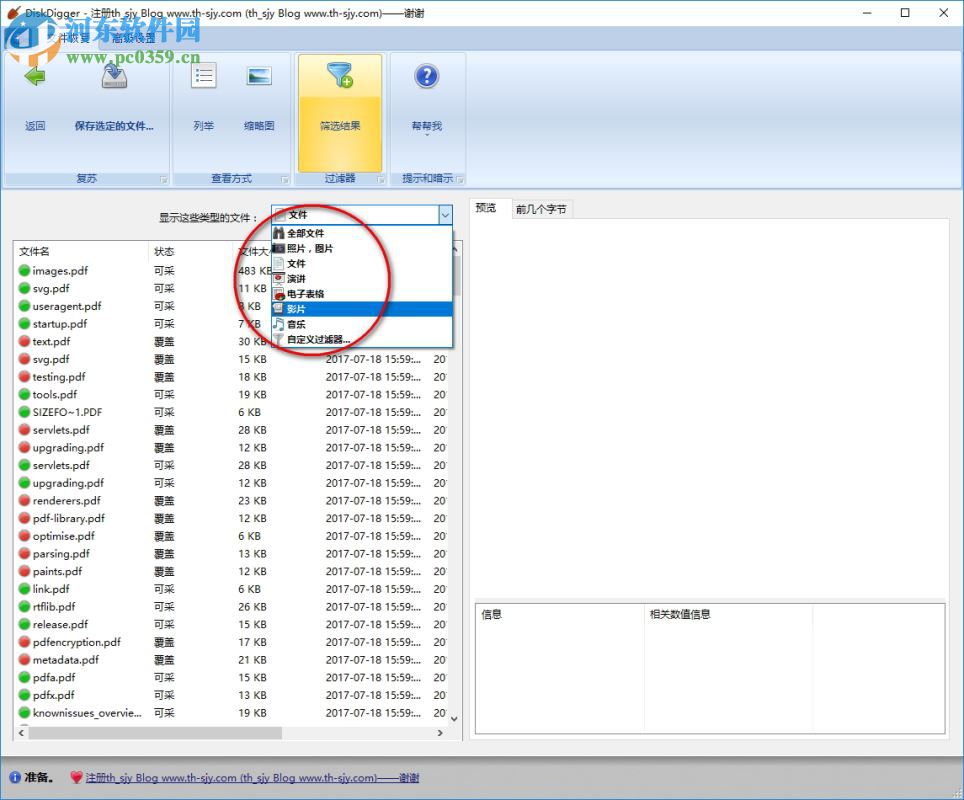
Task: Click file list scroll down arrow
Action: tap(455, 718)
